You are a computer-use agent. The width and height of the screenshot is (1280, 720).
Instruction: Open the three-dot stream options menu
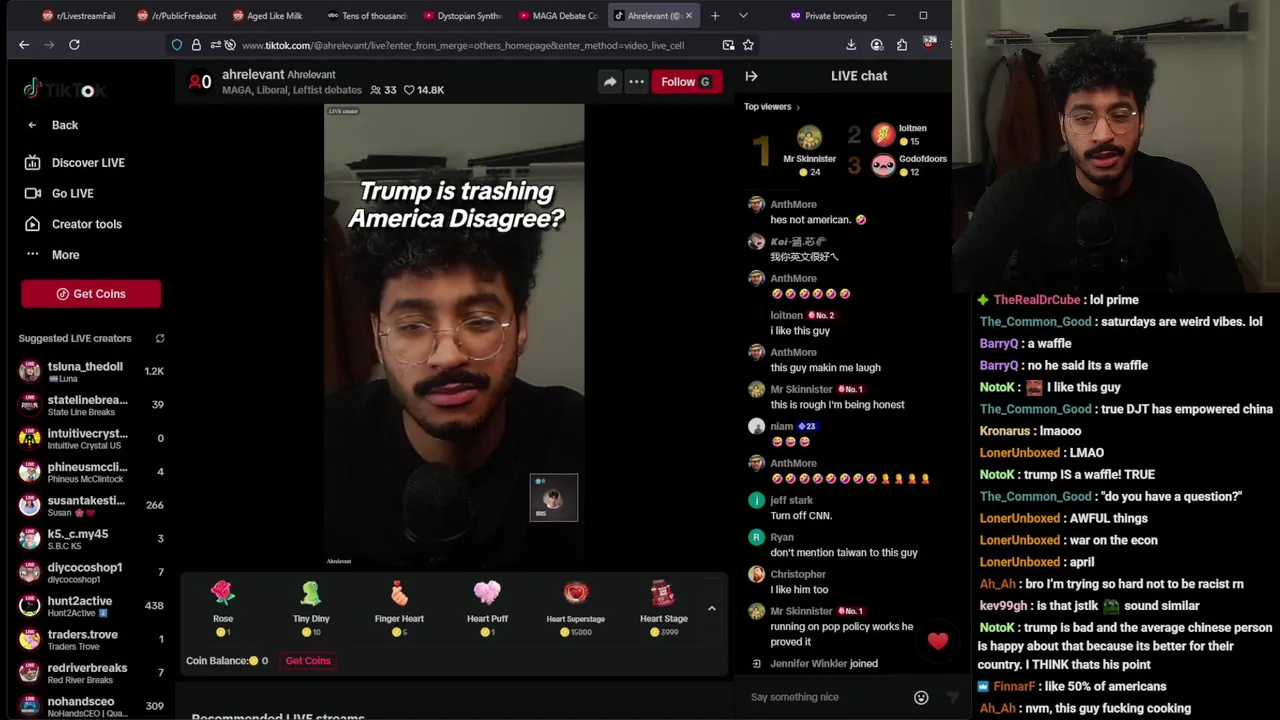tap(636, 82)
